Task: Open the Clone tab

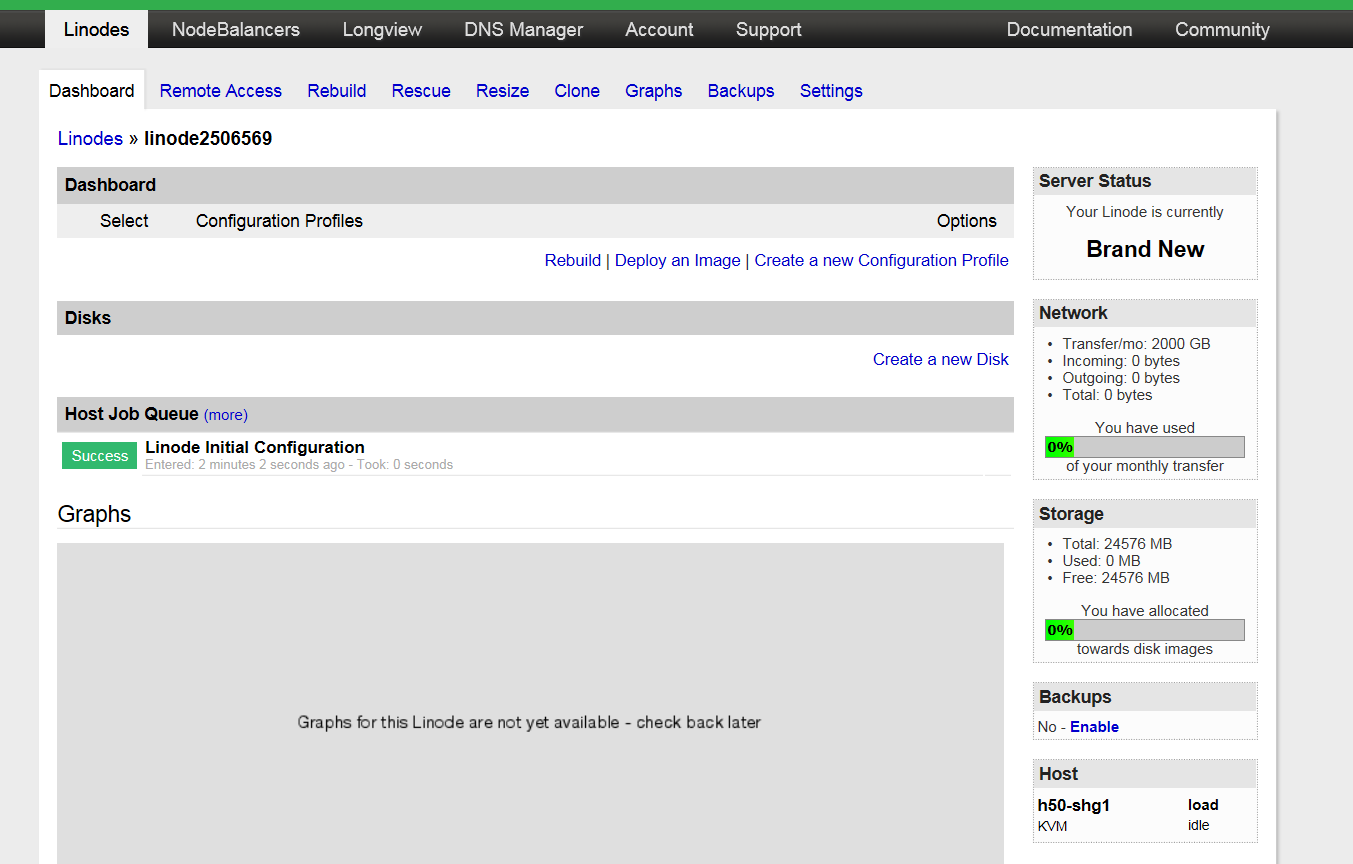Action: (577, 91)
